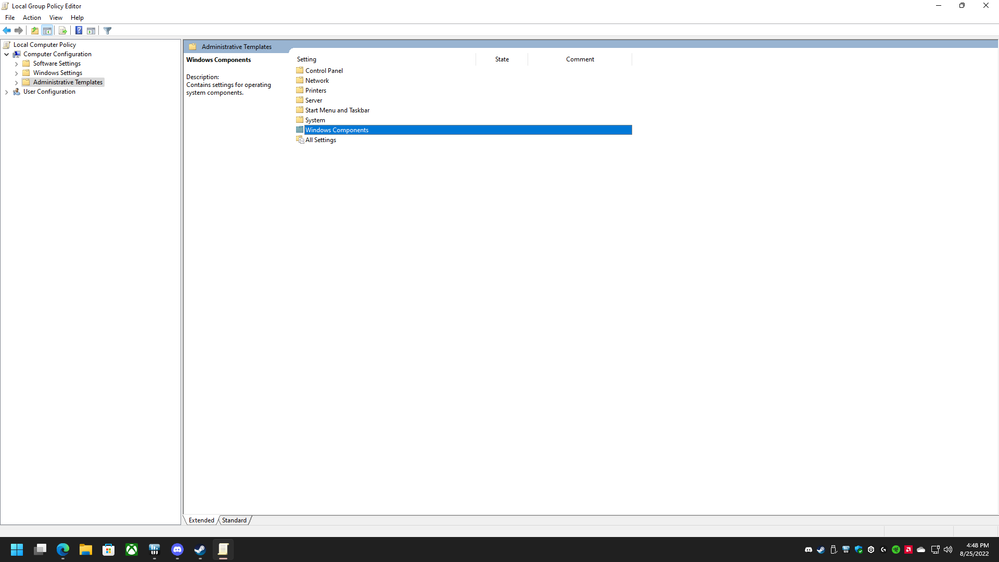Open Microsoft Store from the taskbar
The width and height of the screenshot is (999, 562).
coord(109,549)
